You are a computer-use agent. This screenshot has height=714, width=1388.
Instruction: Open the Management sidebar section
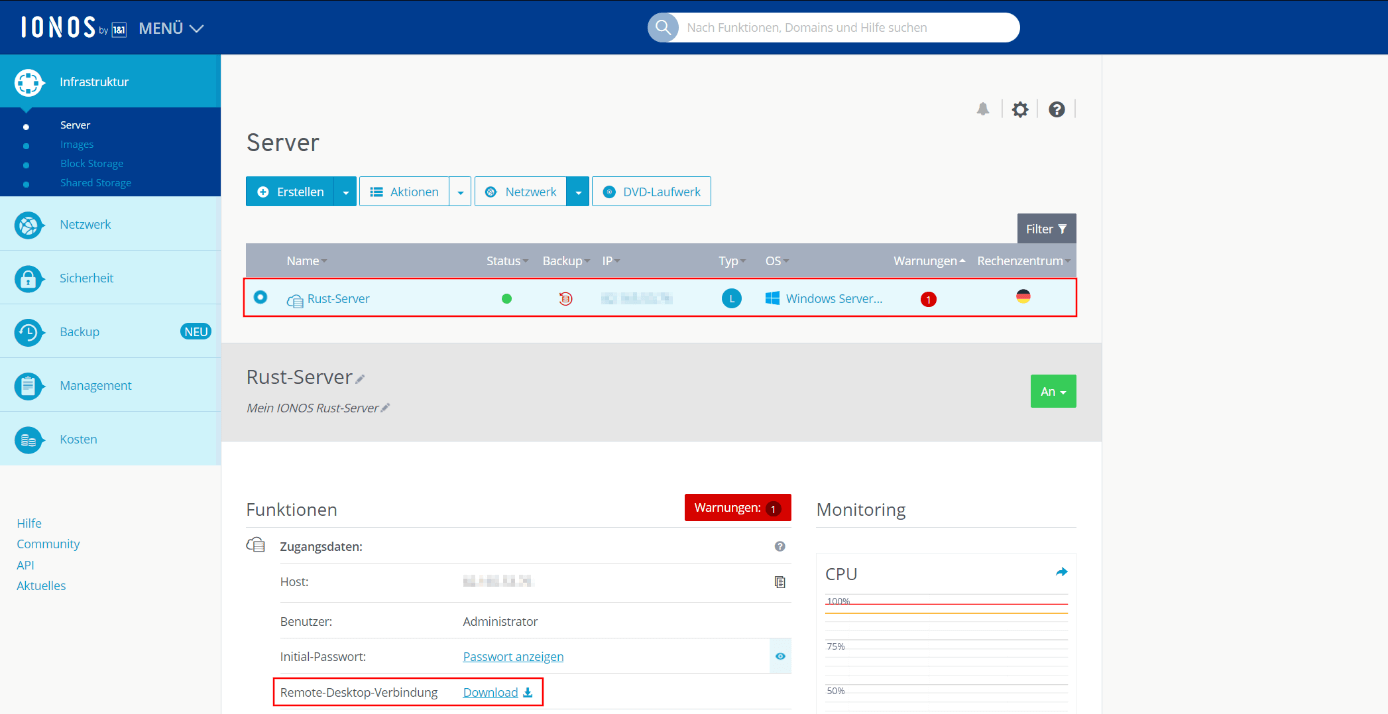[110, 385]
